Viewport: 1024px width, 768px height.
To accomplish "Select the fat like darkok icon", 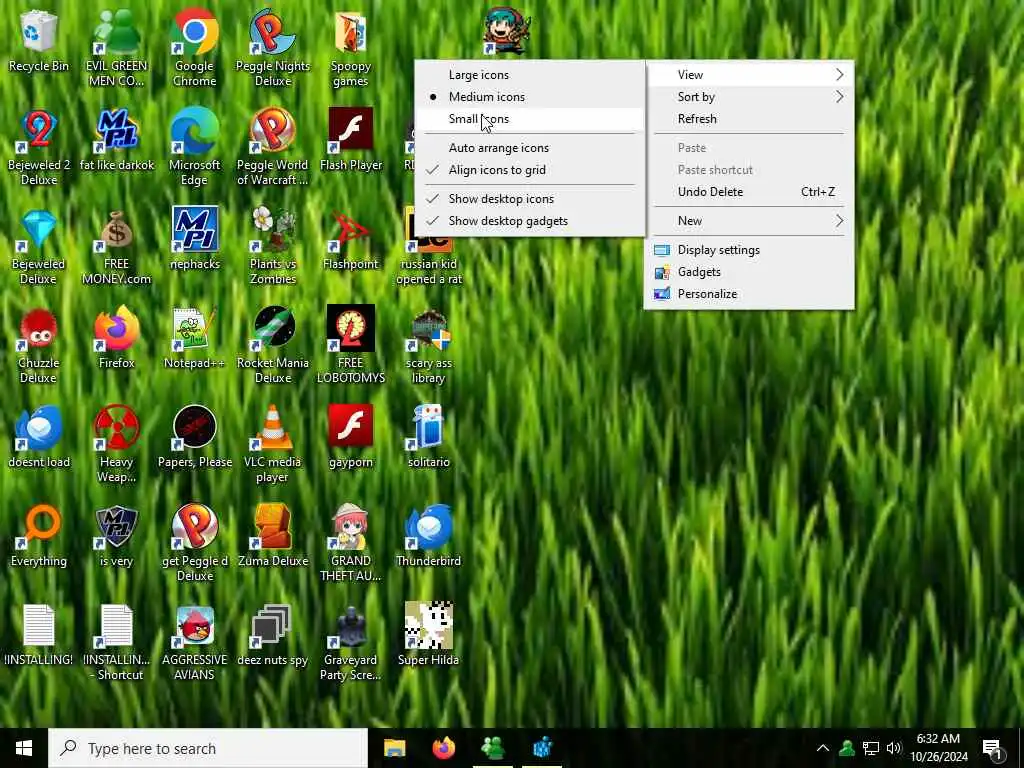I will [x=117, y=140].
